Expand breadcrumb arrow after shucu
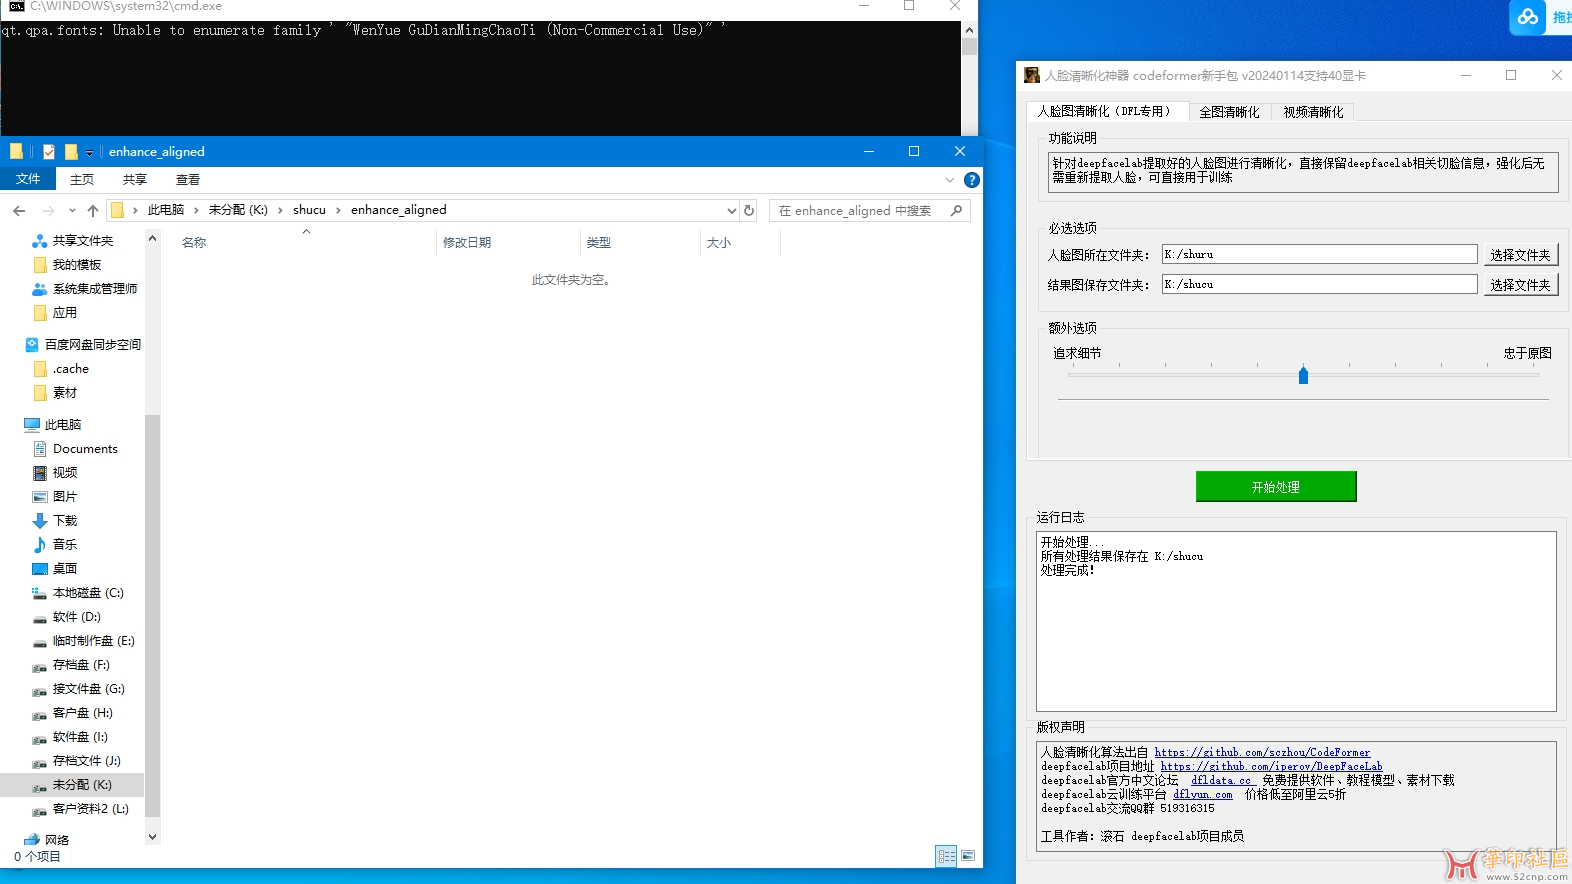This screenshot has width=1572, height=884. pos(339,210)
